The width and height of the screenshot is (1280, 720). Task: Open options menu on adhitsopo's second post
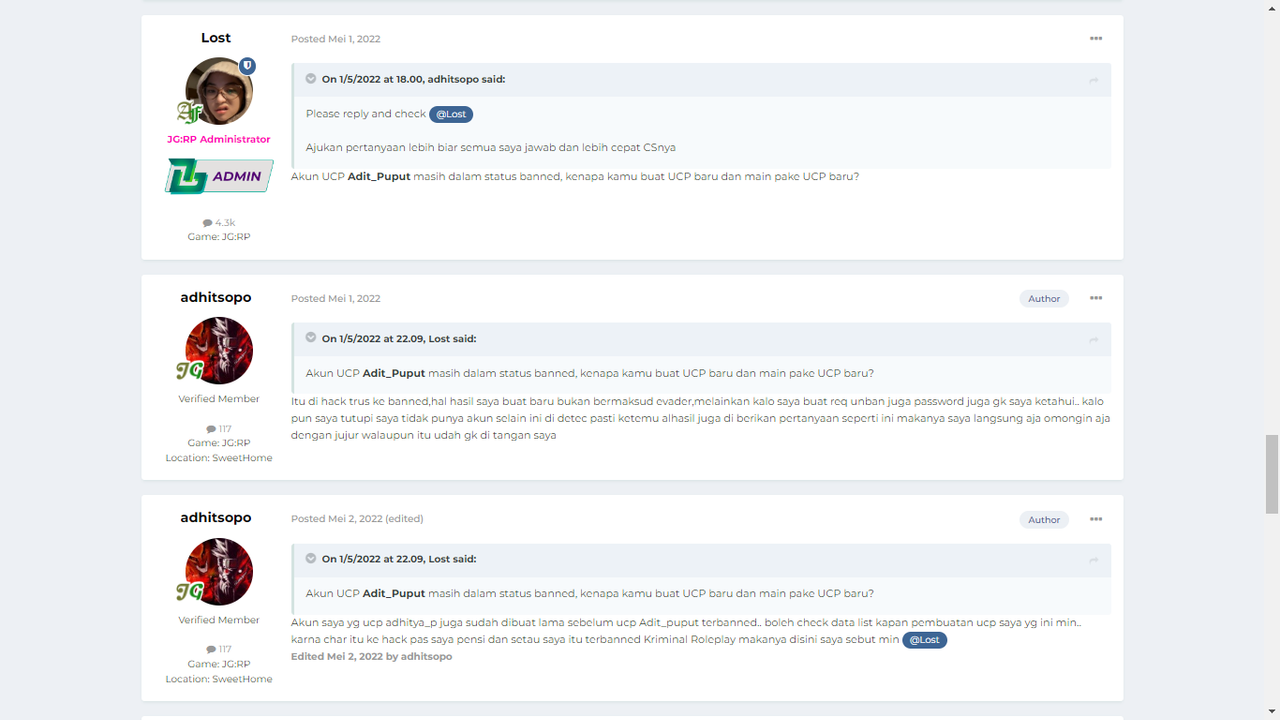coord(1096,519)
